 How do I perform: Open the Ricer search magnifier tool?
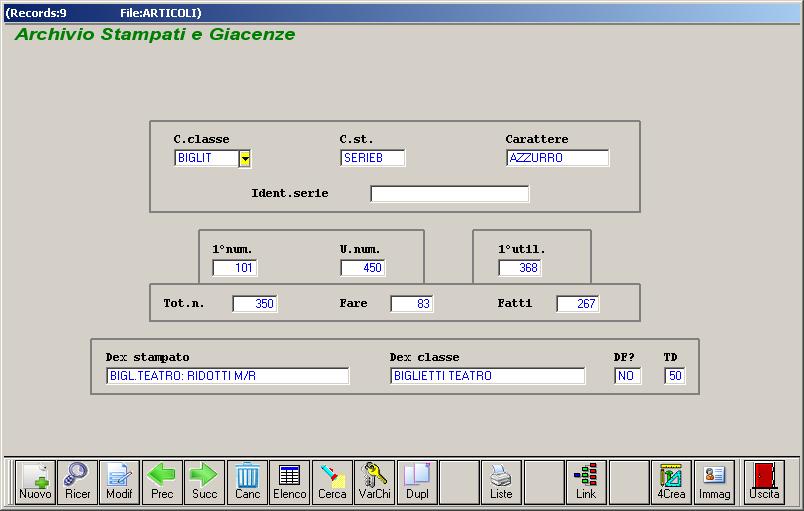pyautogui.click(x=77, y=482)
